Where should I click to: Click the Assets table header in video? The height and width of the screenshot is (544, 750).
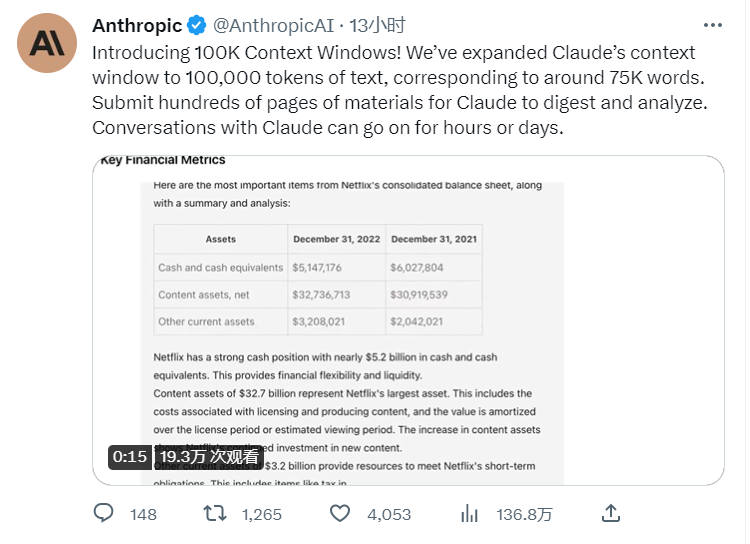click(x=220, y=239)
